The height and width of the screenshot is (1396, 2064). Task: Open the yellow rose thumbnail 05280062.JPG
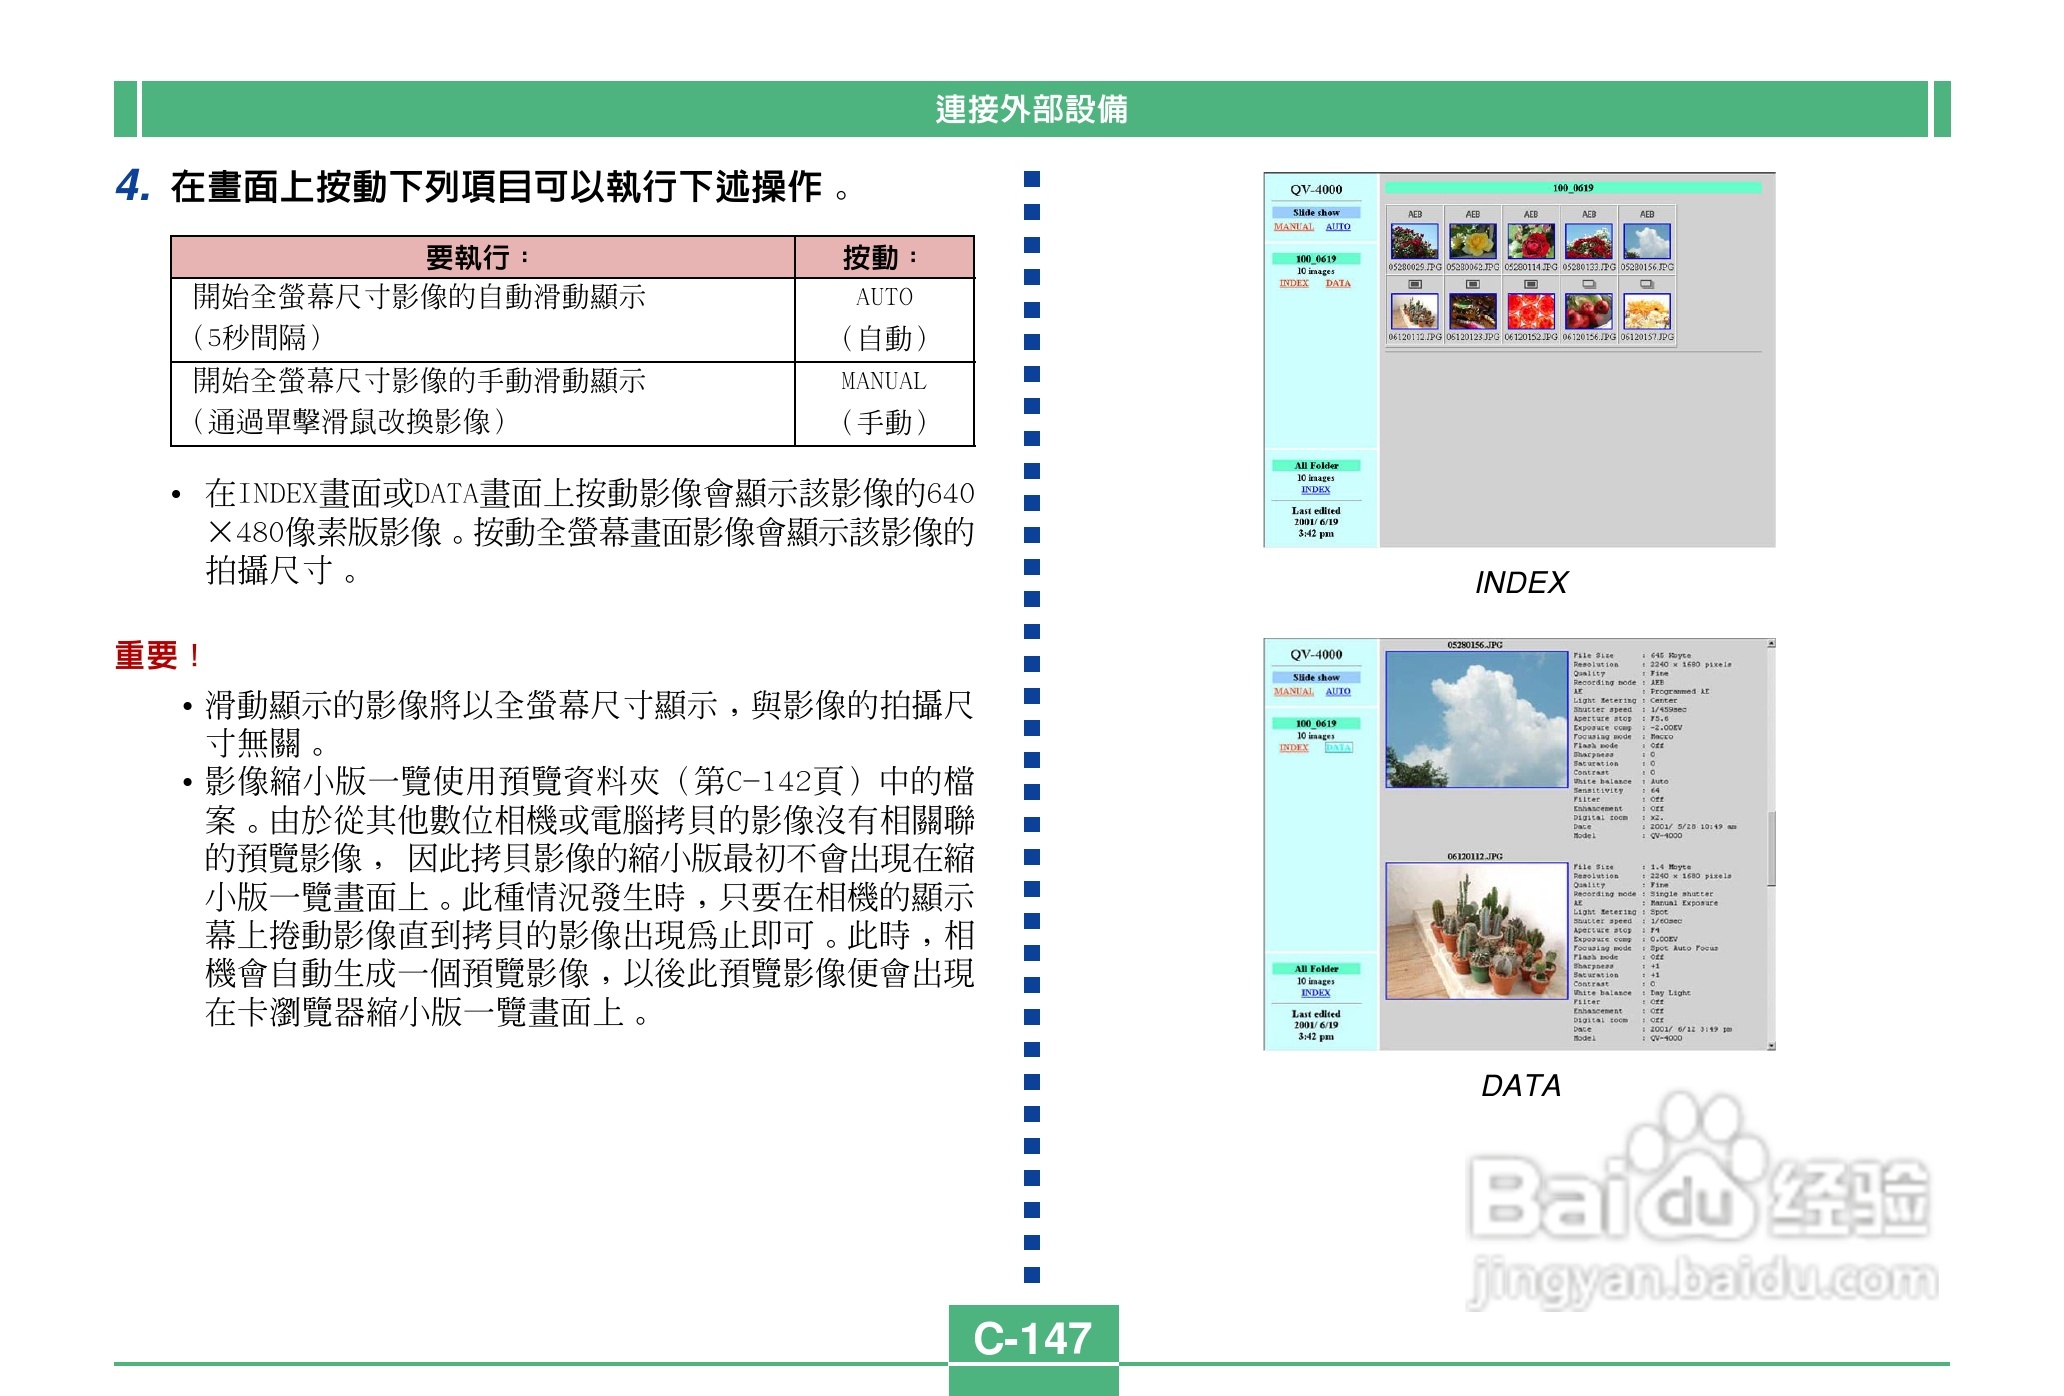pos(1472,242)
